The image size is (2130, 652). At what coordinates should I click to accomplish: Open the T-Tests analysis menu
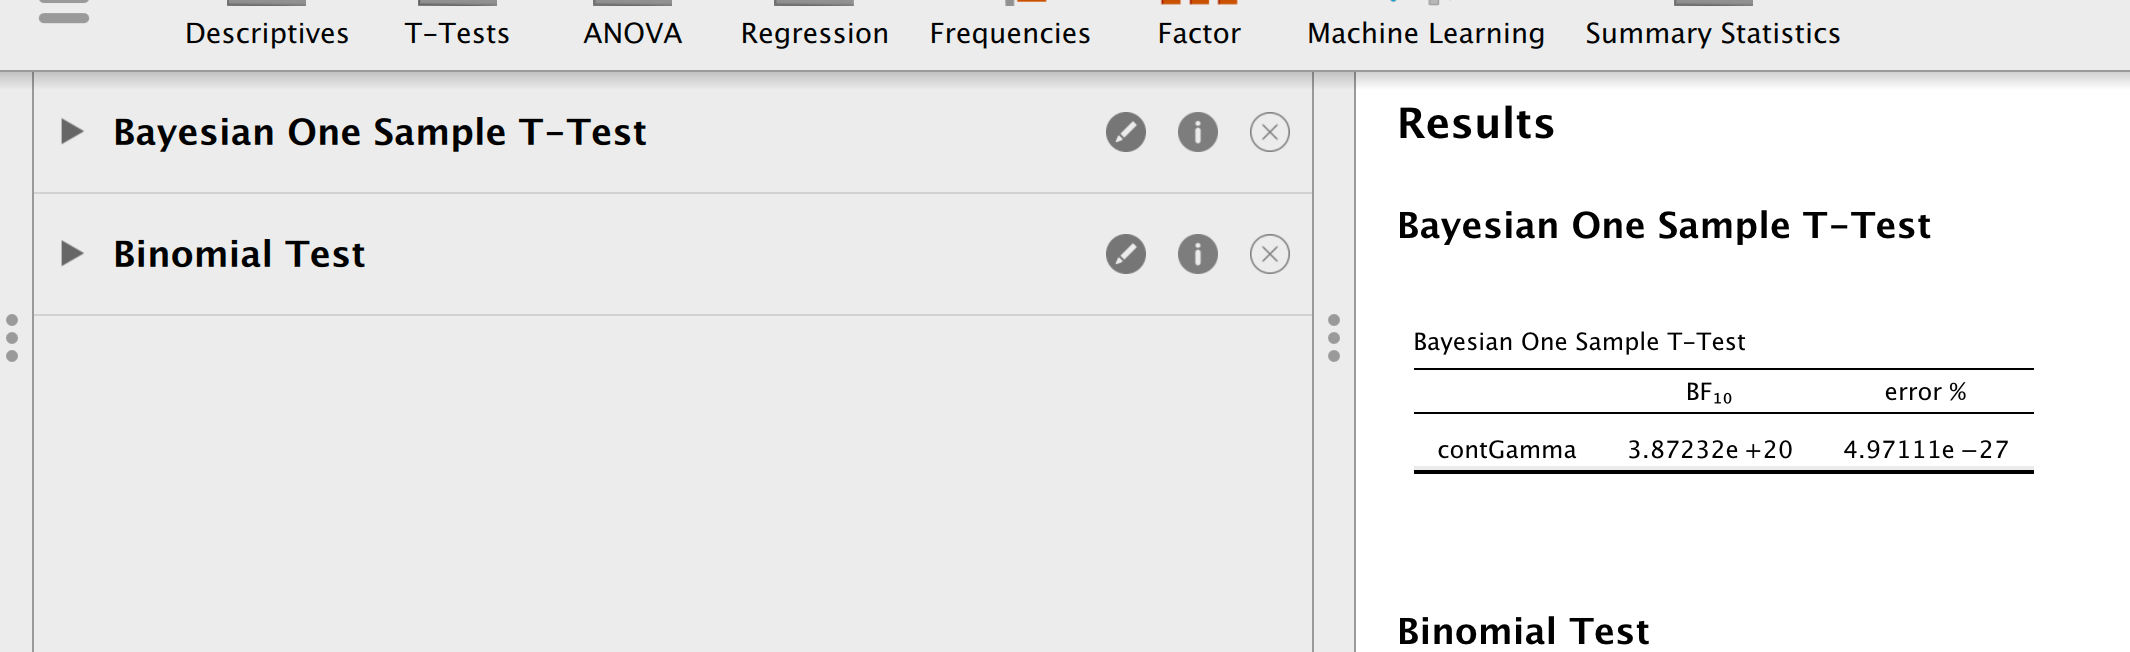(457, 33)
